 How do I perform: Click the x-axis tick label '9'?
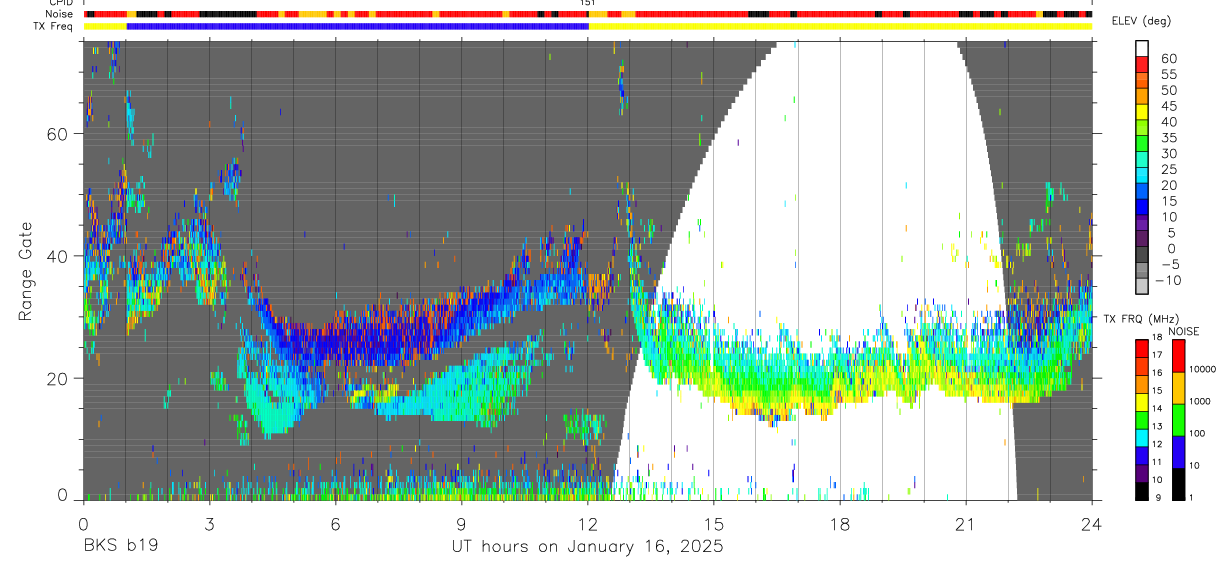(461, 524)
